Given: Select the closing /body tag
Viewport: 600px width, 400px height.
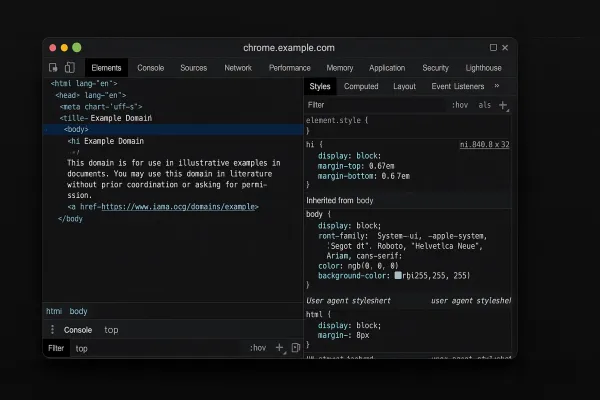Looking at the screenshot, I should 70,219.
